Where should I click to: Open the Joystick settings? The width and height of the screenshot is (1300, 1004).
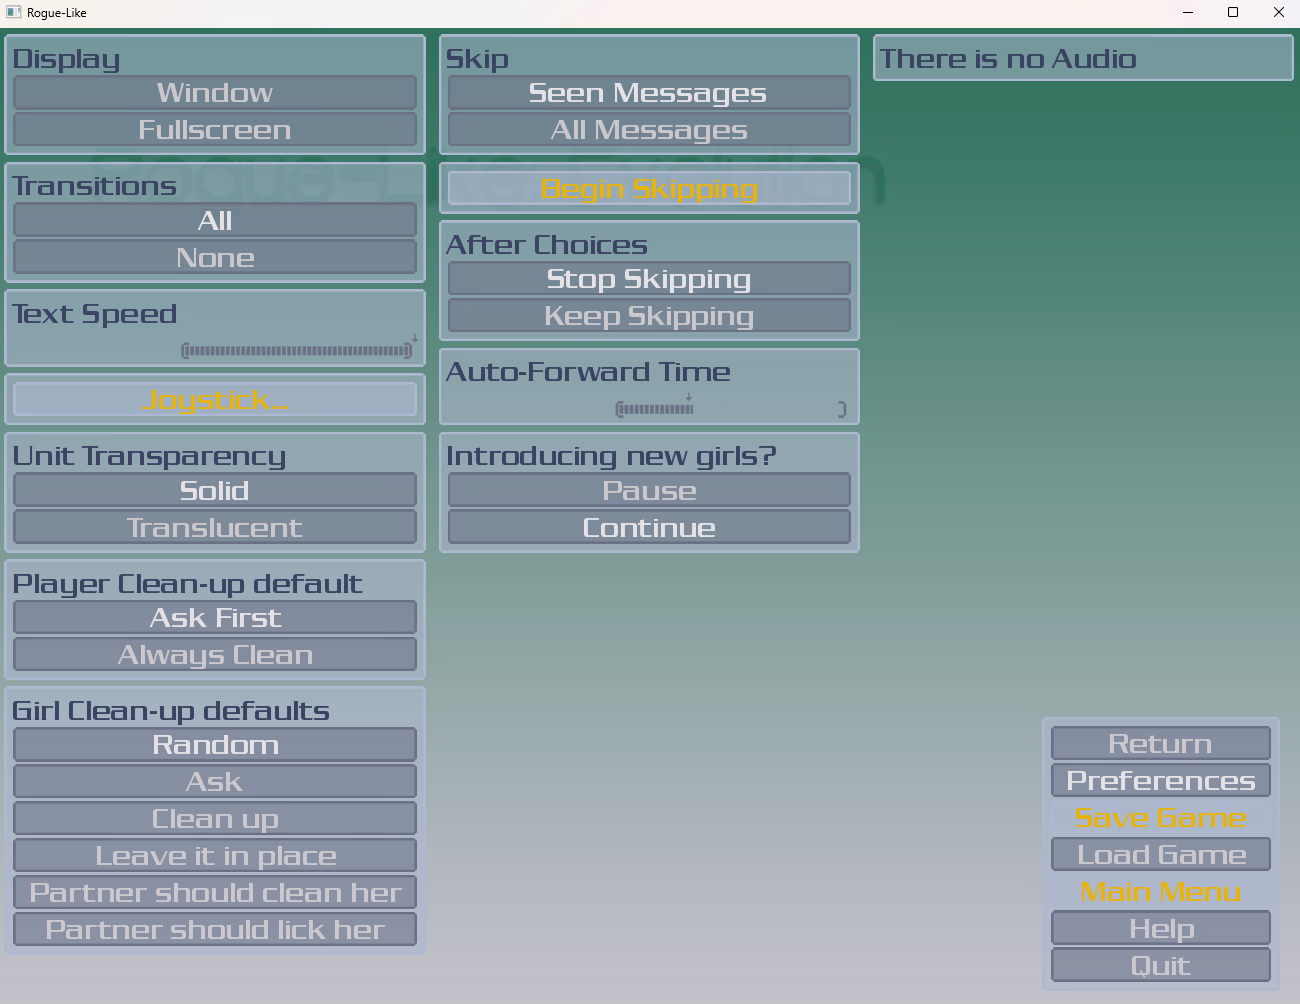click(x=215, y=400)
